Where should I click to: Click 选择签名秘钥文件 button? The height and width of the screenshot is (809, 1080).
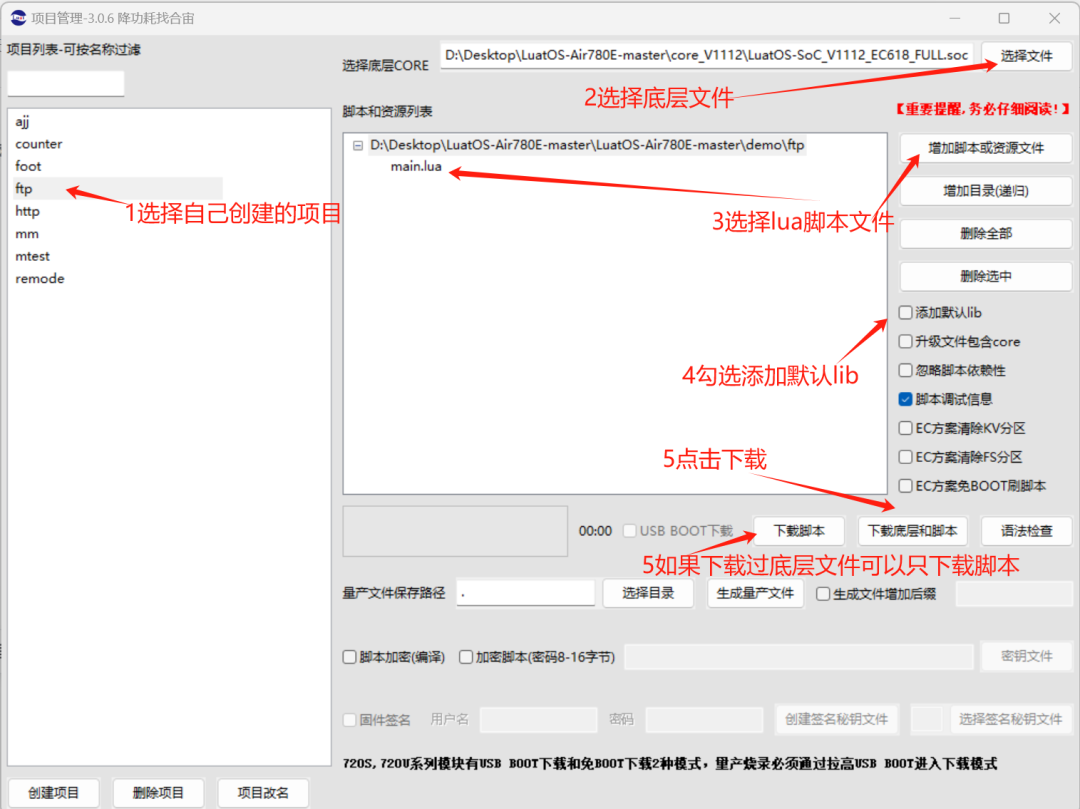1010,719
